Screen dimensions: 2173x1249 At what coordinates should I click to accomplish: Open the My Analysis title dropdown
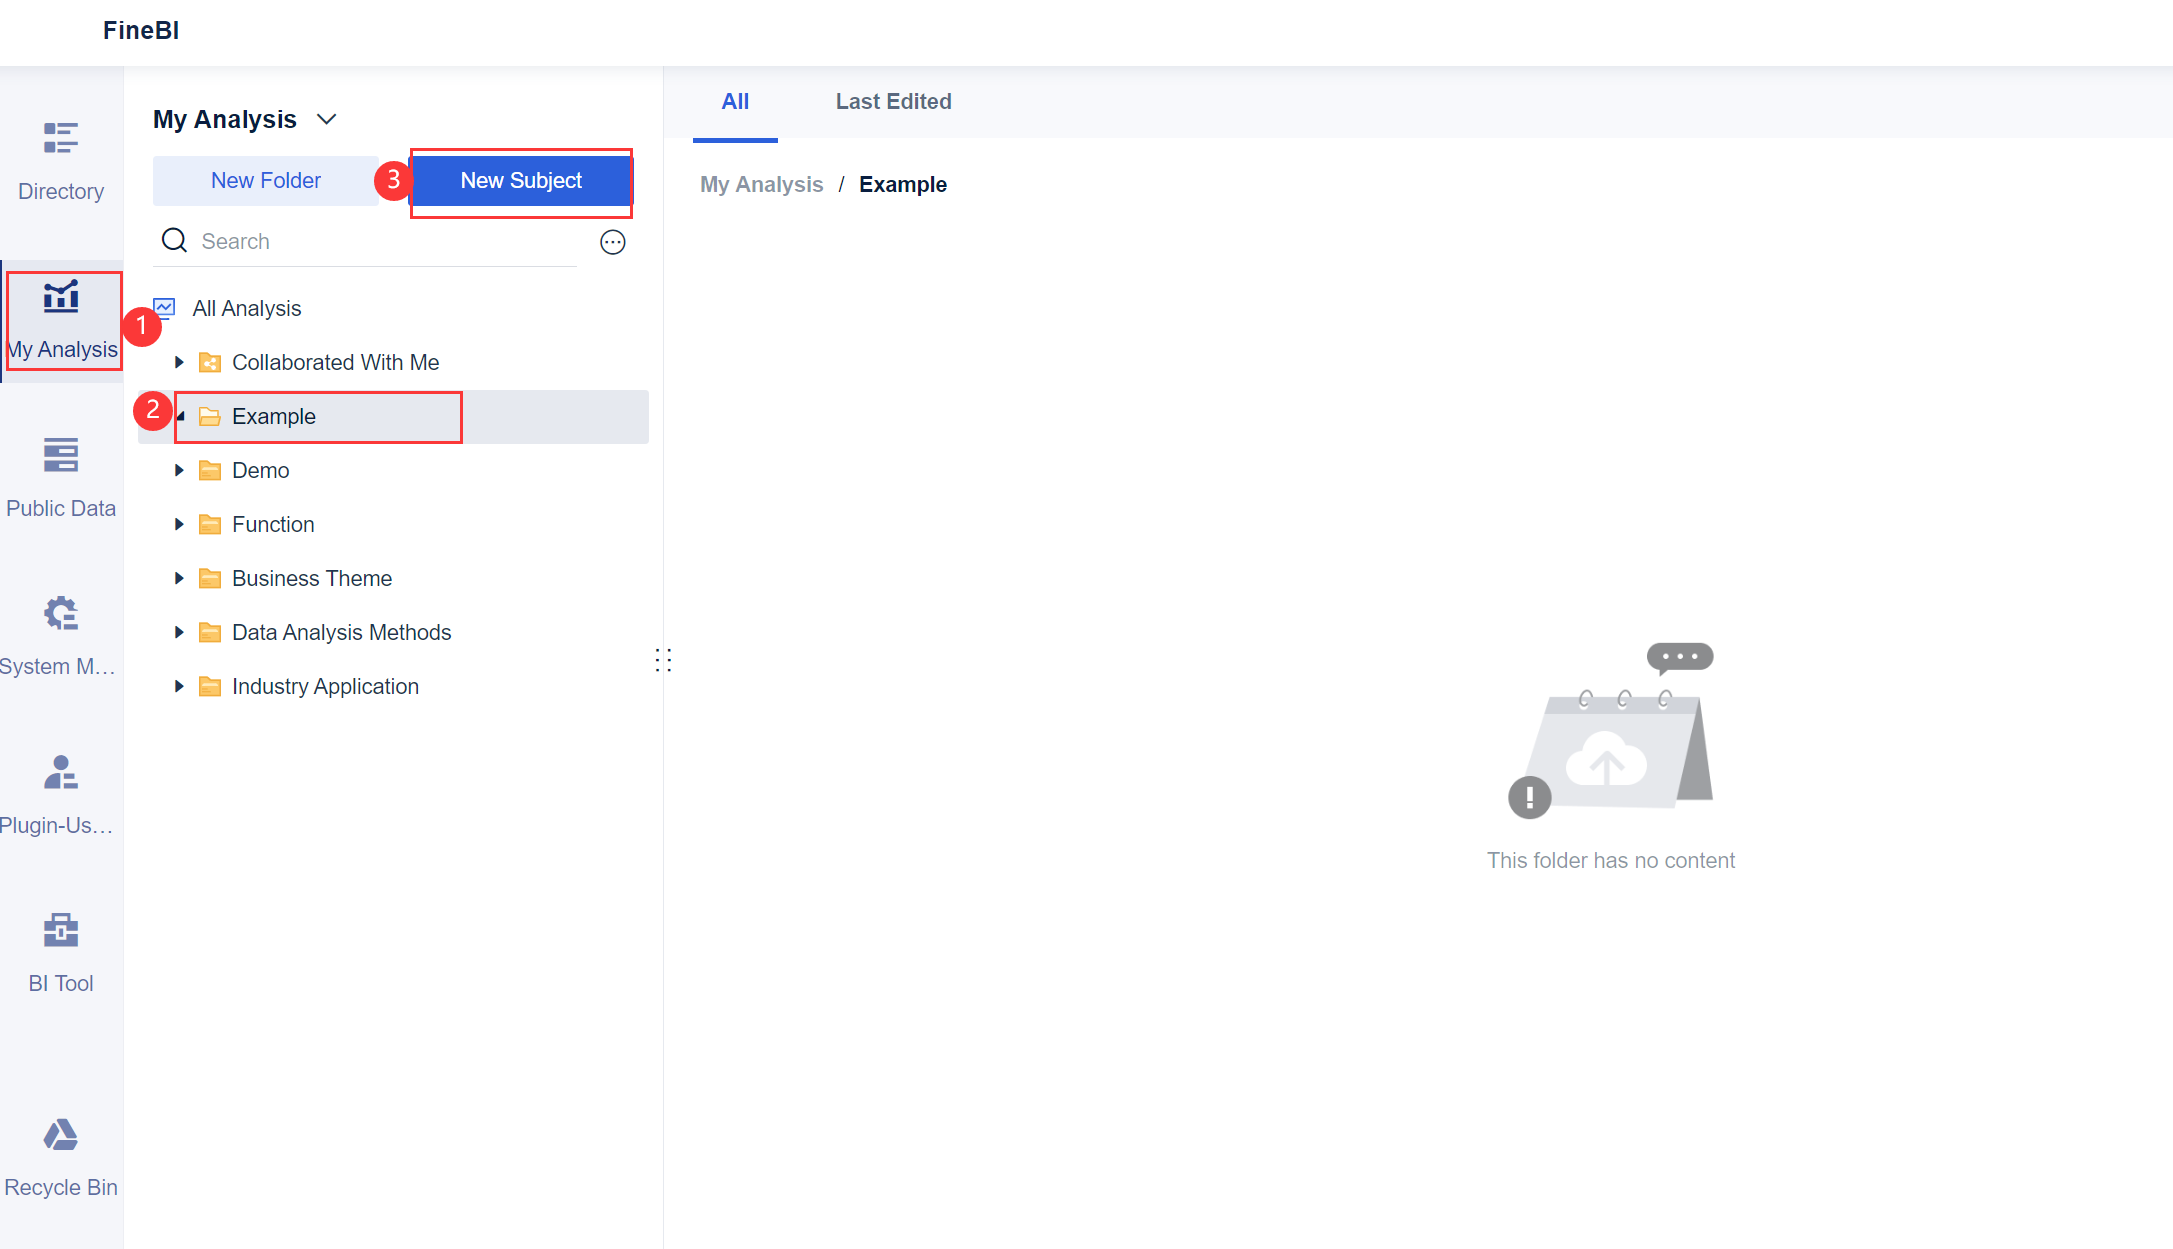(x=327, y=118)
